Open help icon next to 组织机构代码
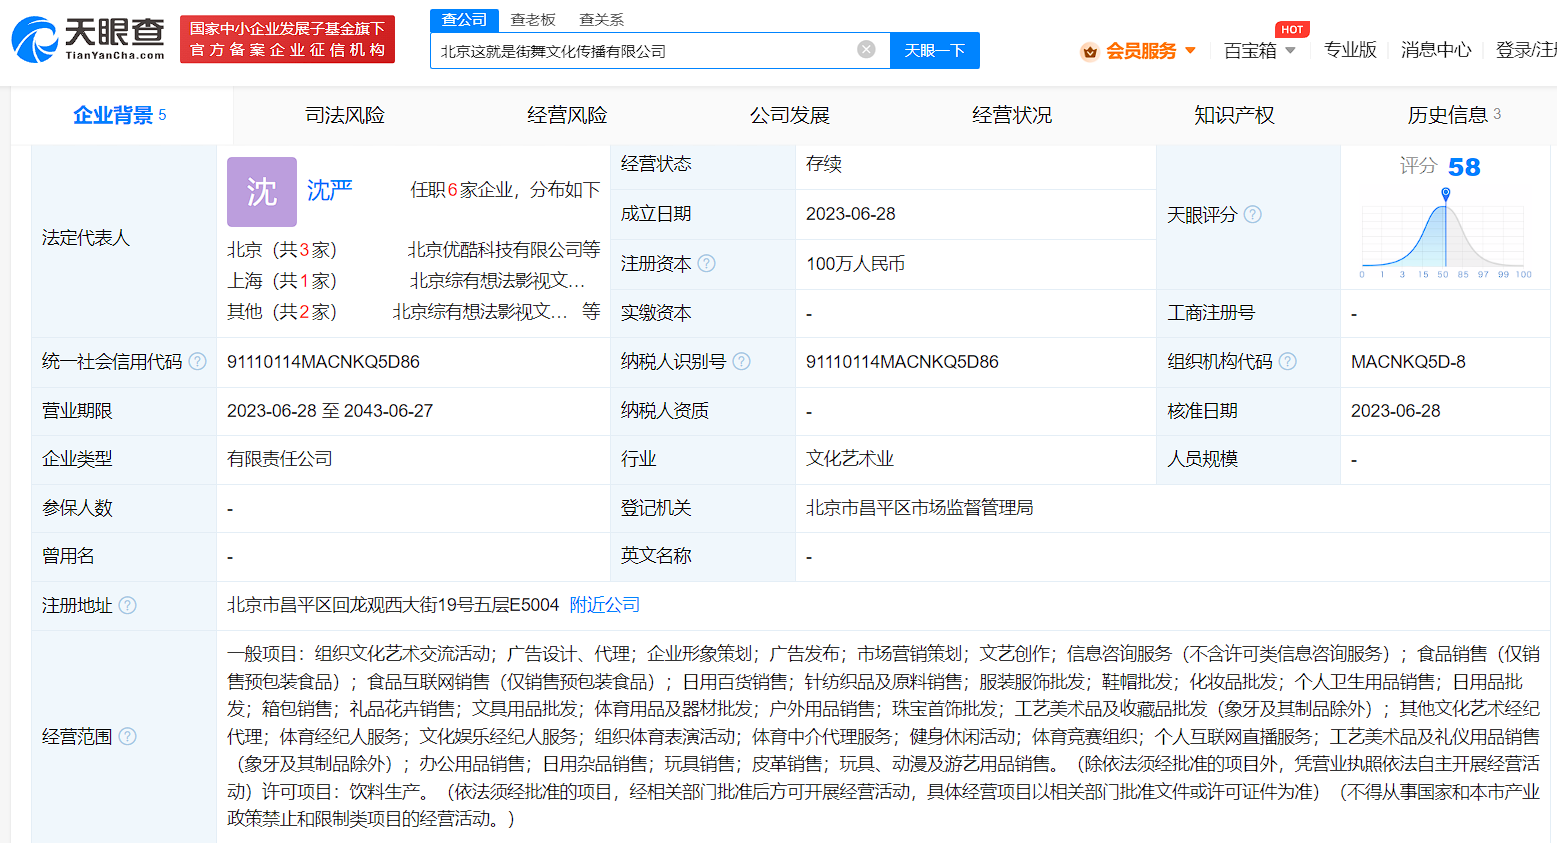Image resolution: width=1557 pixels, height=843 pixels. tap(1288, 361)
